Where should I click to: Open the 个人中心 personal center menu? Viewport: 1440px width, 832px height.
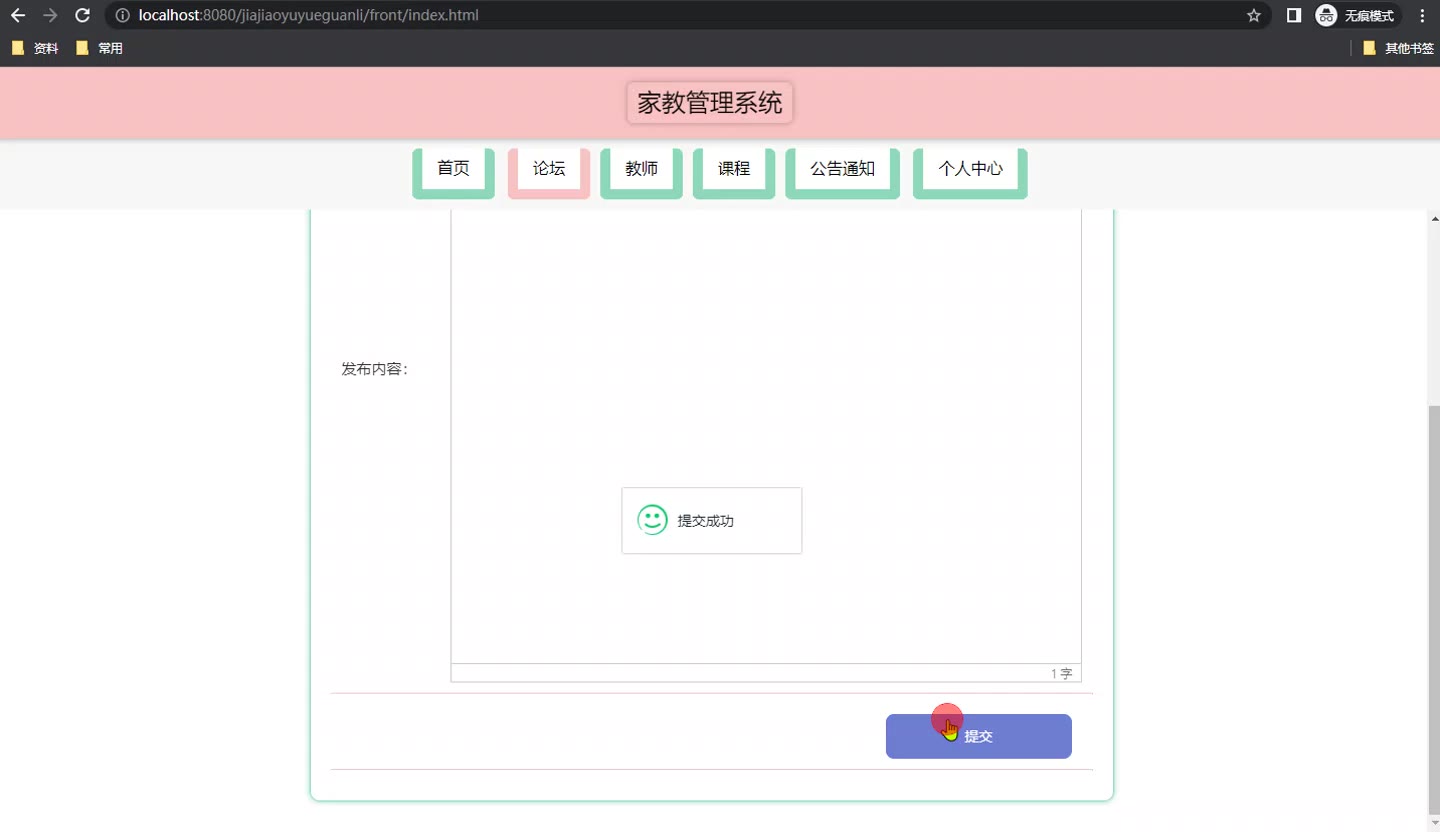click(x=970, y=169)
